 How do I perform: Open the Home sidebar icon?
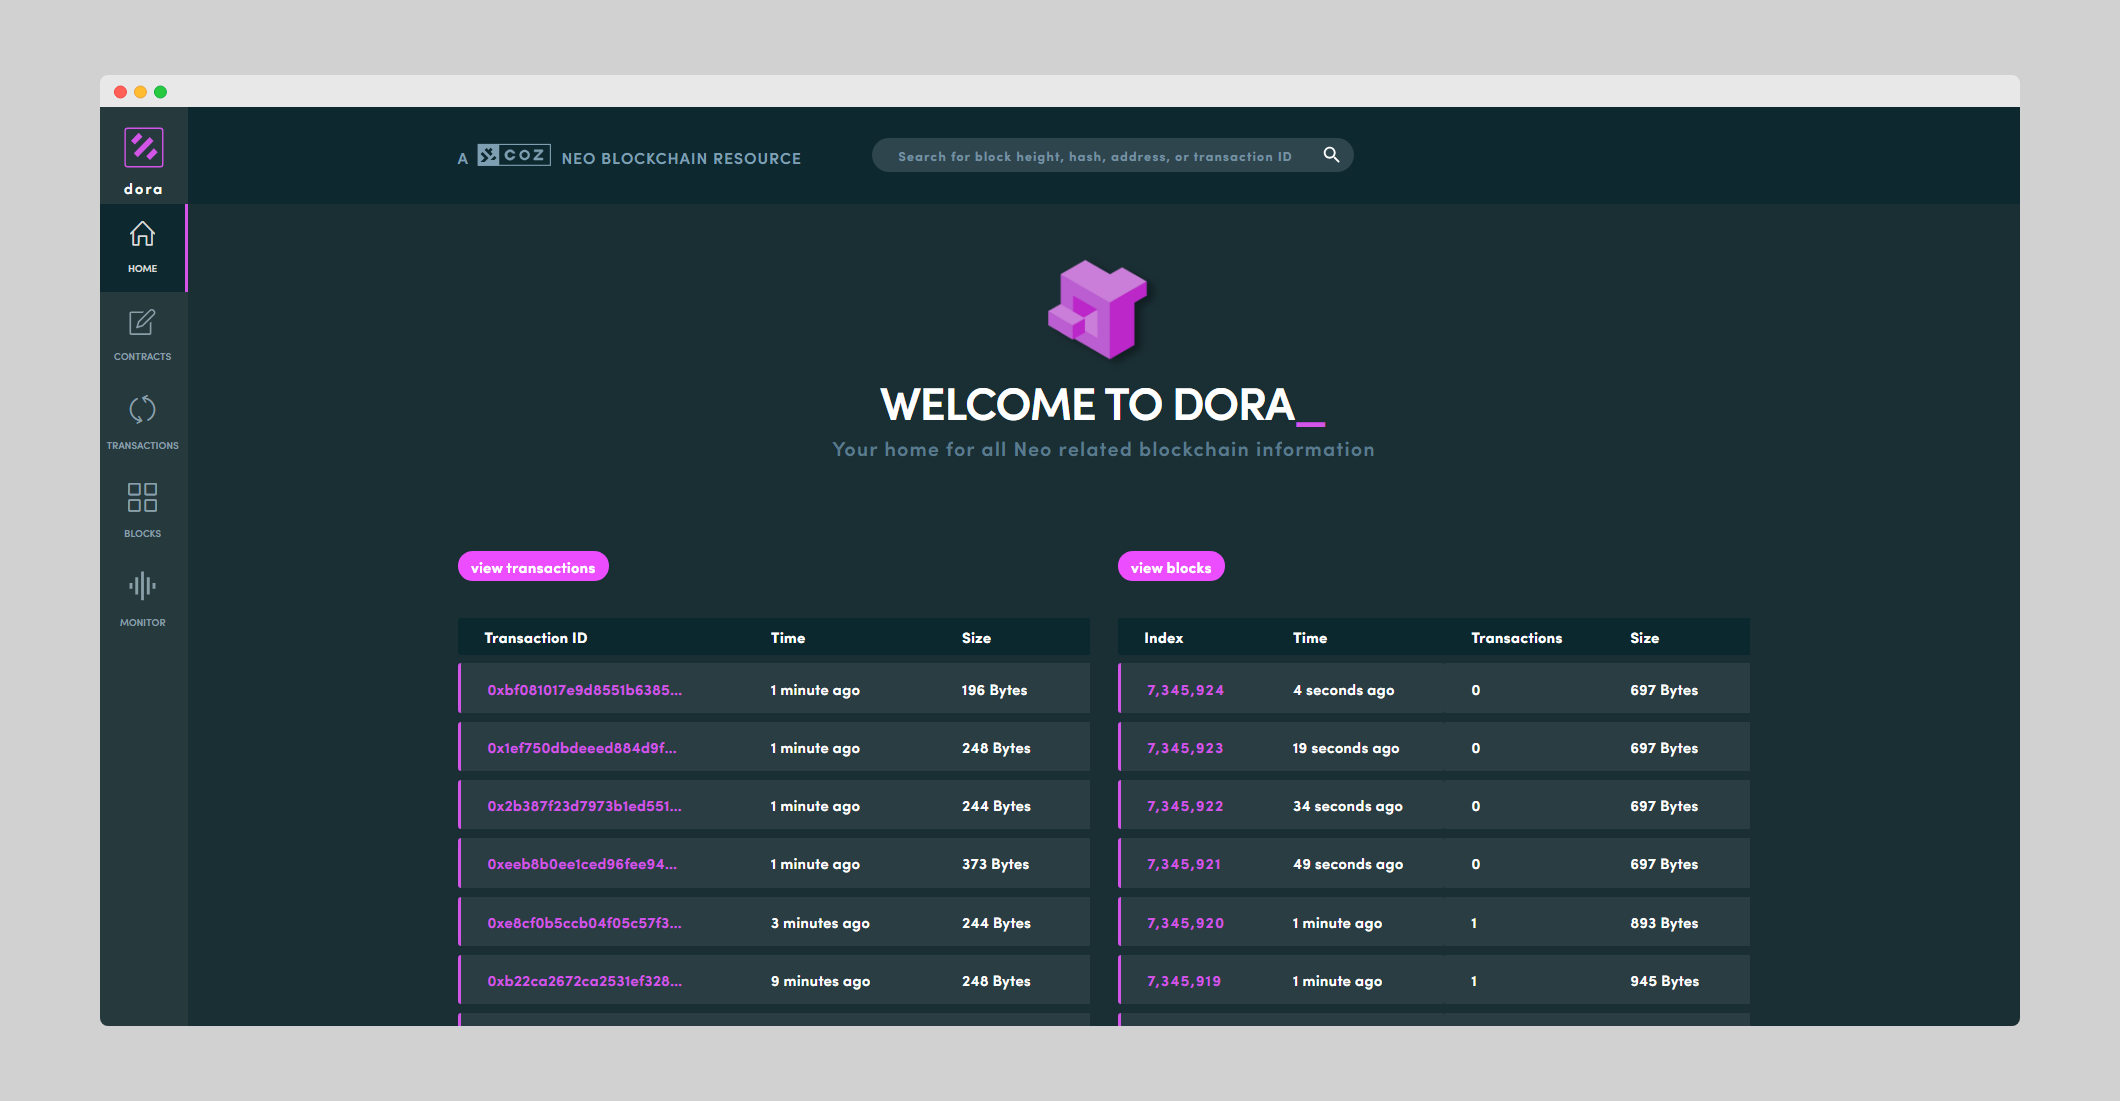click(x=142, y=235)
